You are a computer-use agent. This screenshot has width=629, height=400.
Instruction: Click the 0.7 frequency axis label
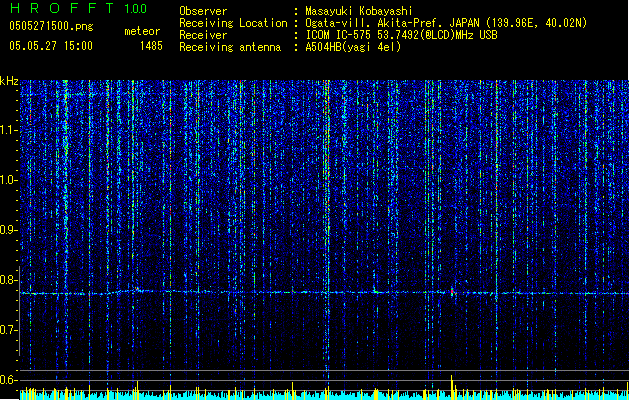coord(8,330)
